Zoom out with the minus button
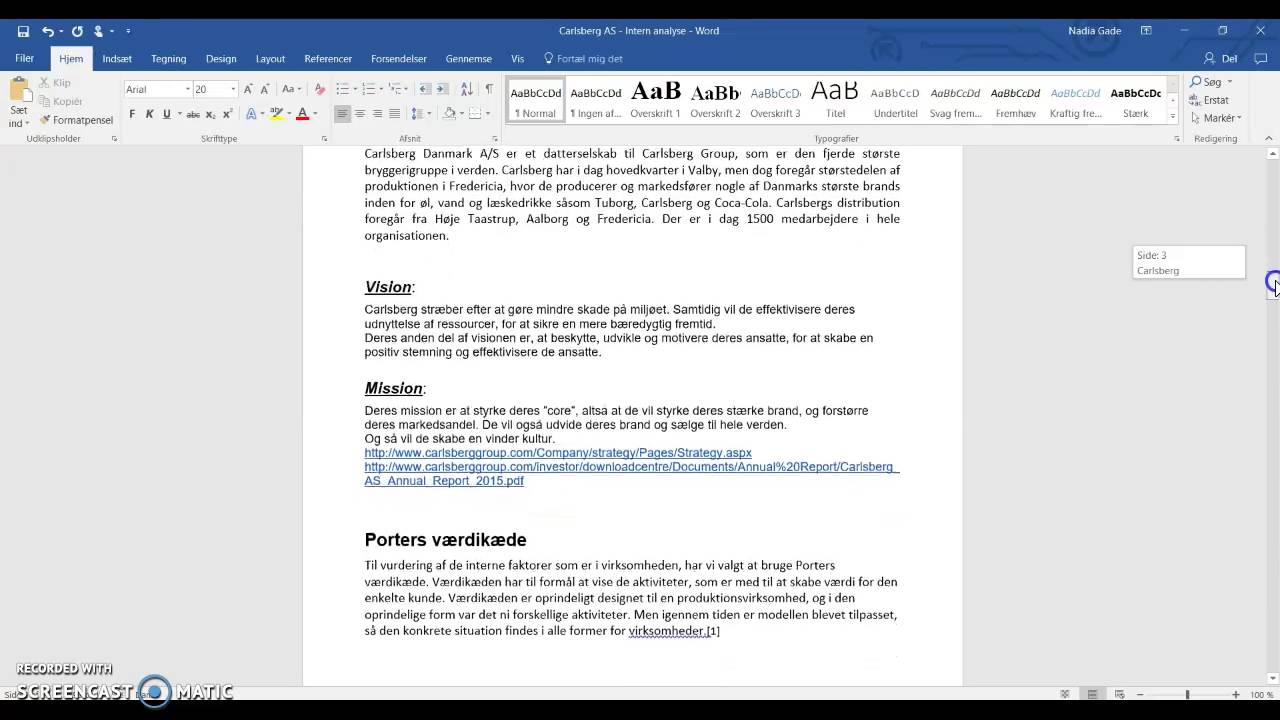 click(x=1141, y=694)
